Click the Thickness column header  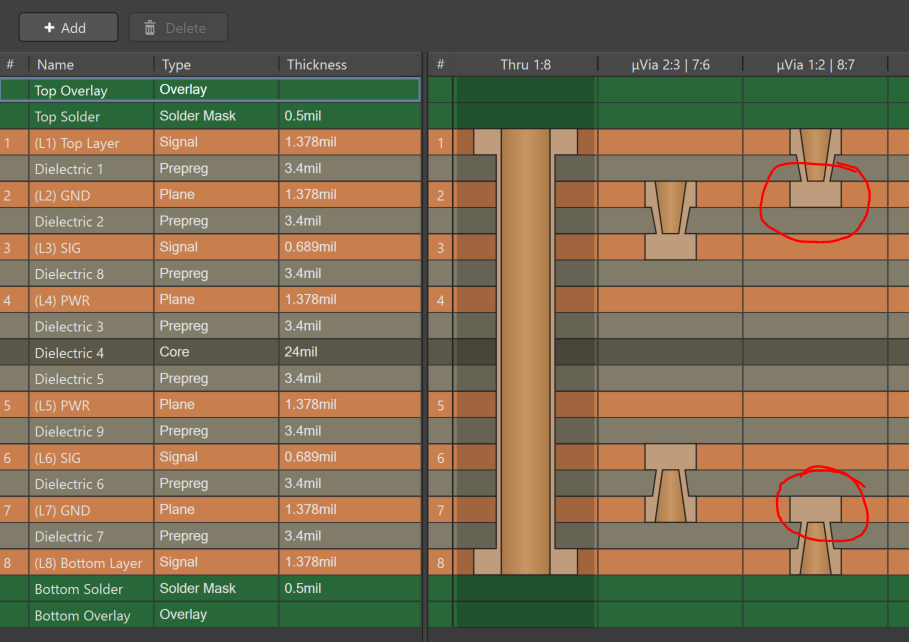(317, 65)
